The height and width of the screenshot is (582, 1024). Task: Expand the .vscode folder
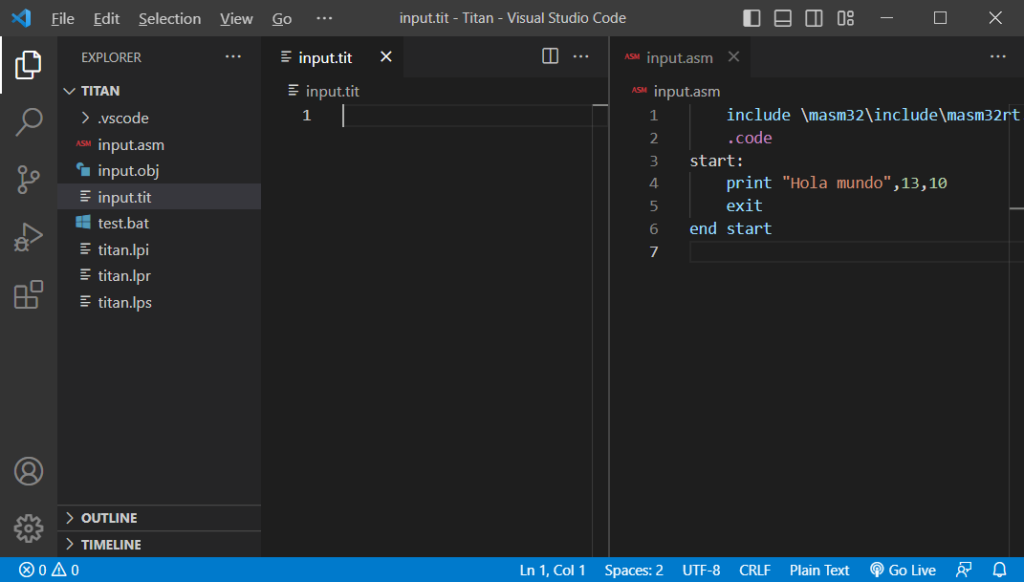(x=159, y=118)
